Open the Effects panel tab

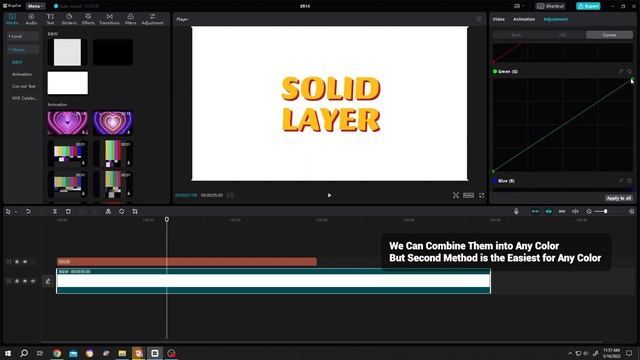point(88,19)
